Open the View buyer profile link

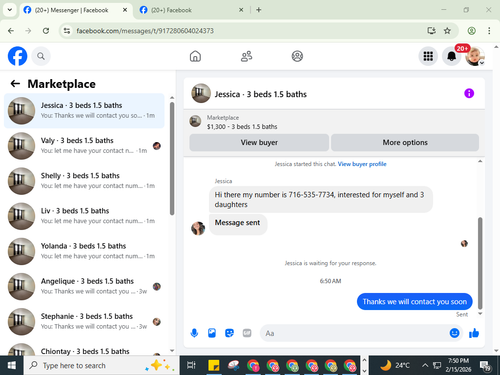click(362, 164)
